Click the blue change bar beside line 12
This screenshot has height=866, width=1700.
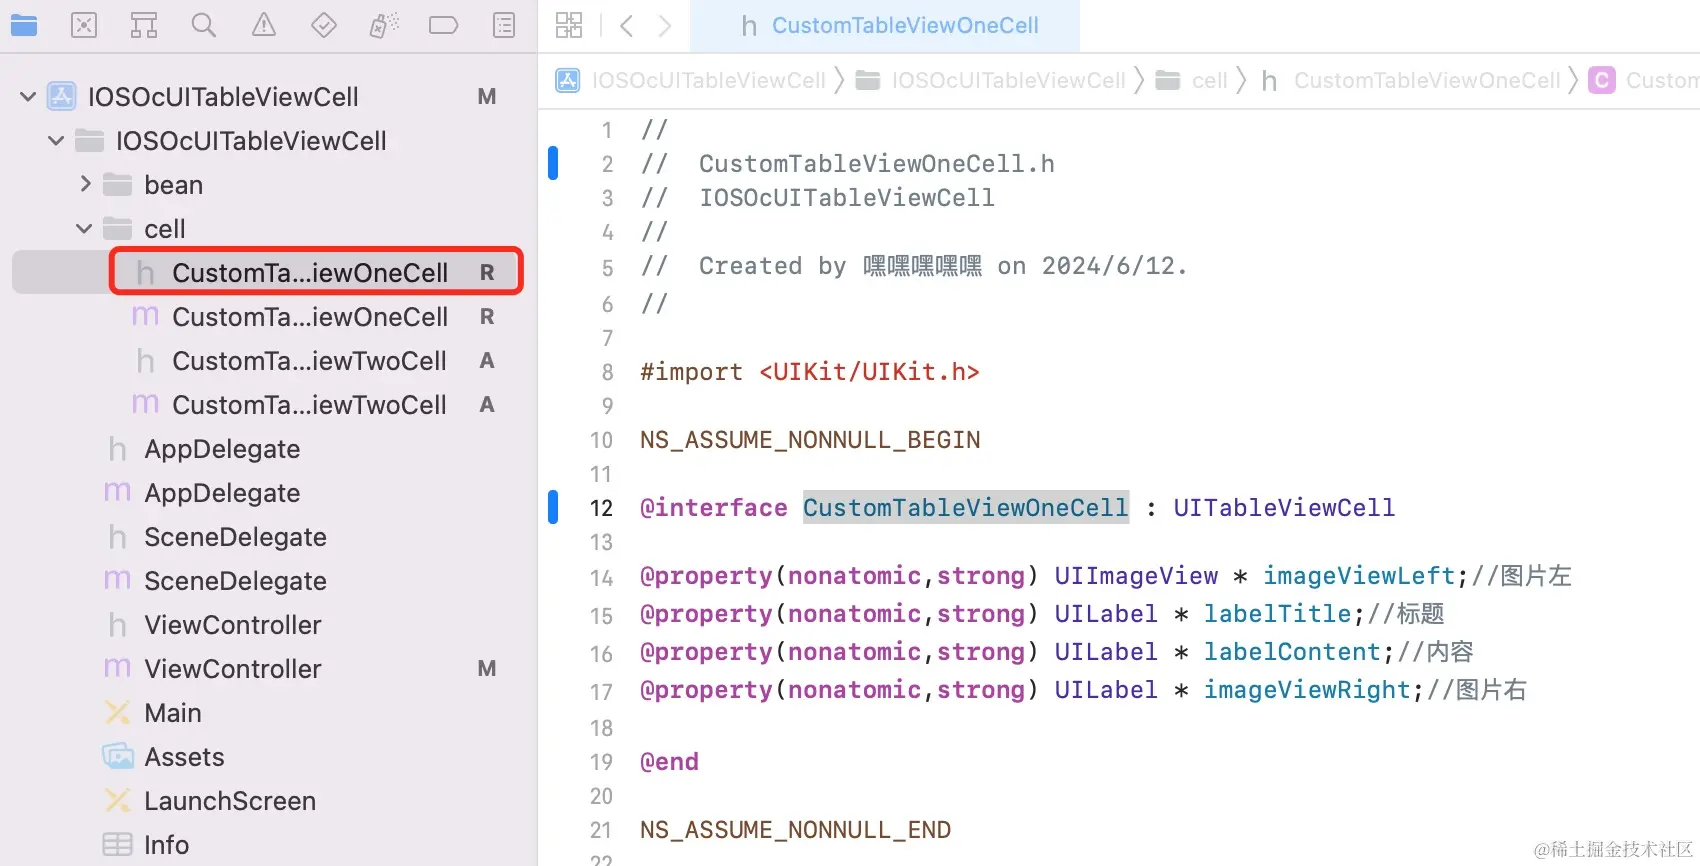553,507
